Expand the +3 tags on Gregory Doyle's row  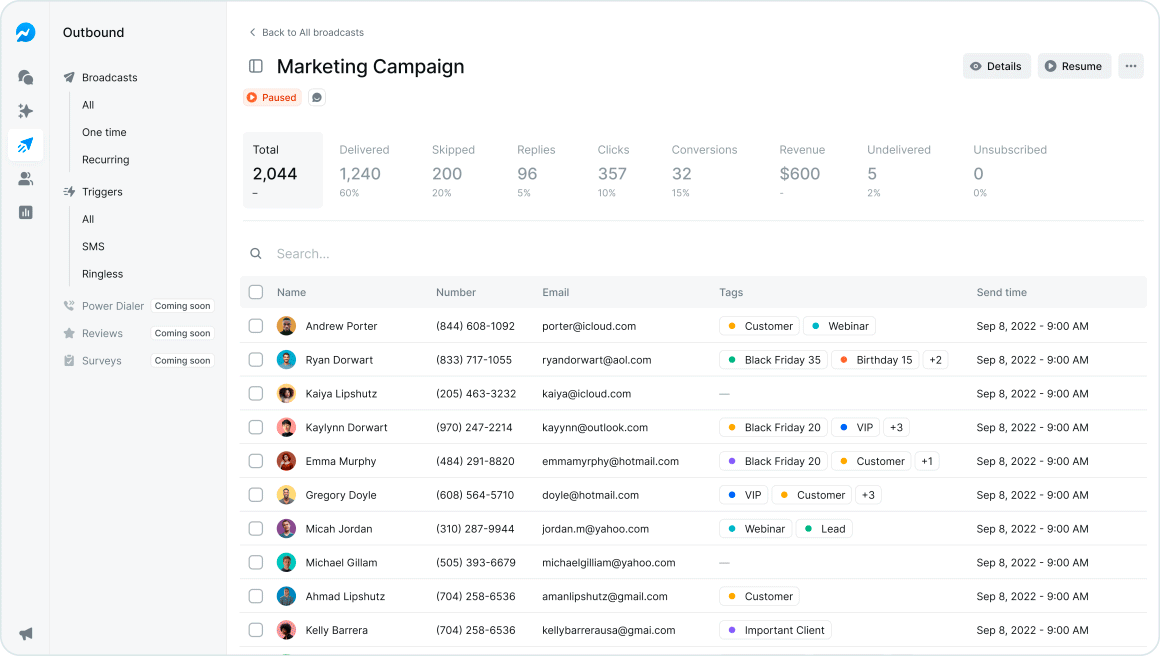click(869, 495)
